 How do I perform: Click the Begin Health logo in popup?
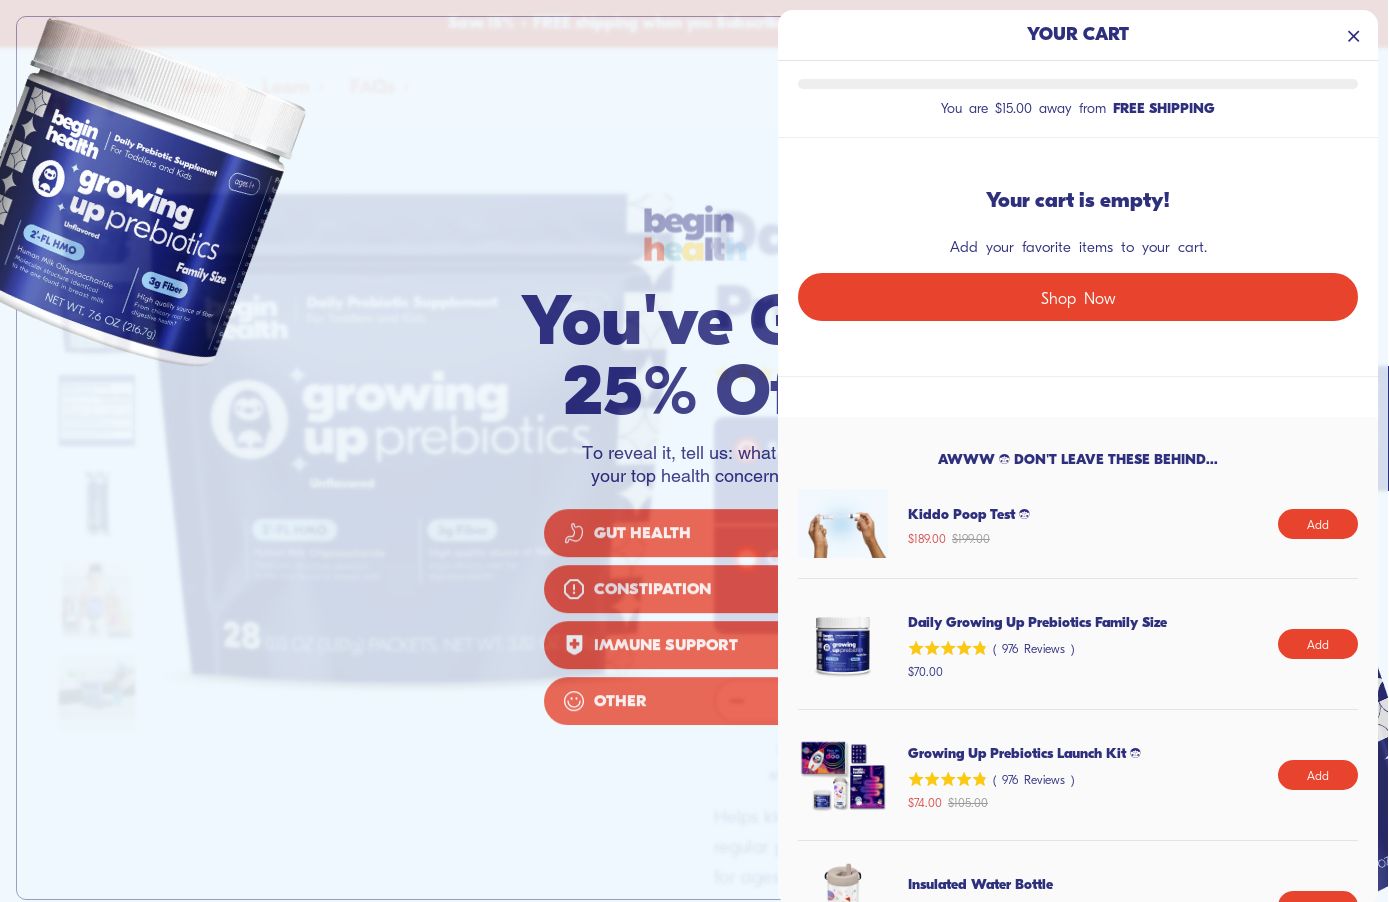click(x=695, y=233)
